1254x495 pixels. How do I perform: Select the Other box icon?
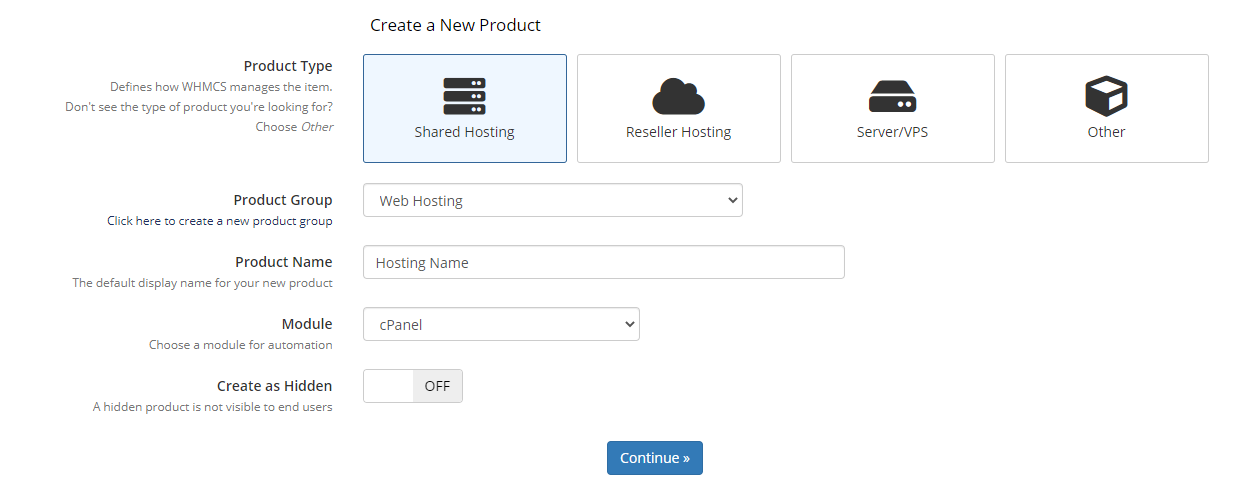point(1107,96)
